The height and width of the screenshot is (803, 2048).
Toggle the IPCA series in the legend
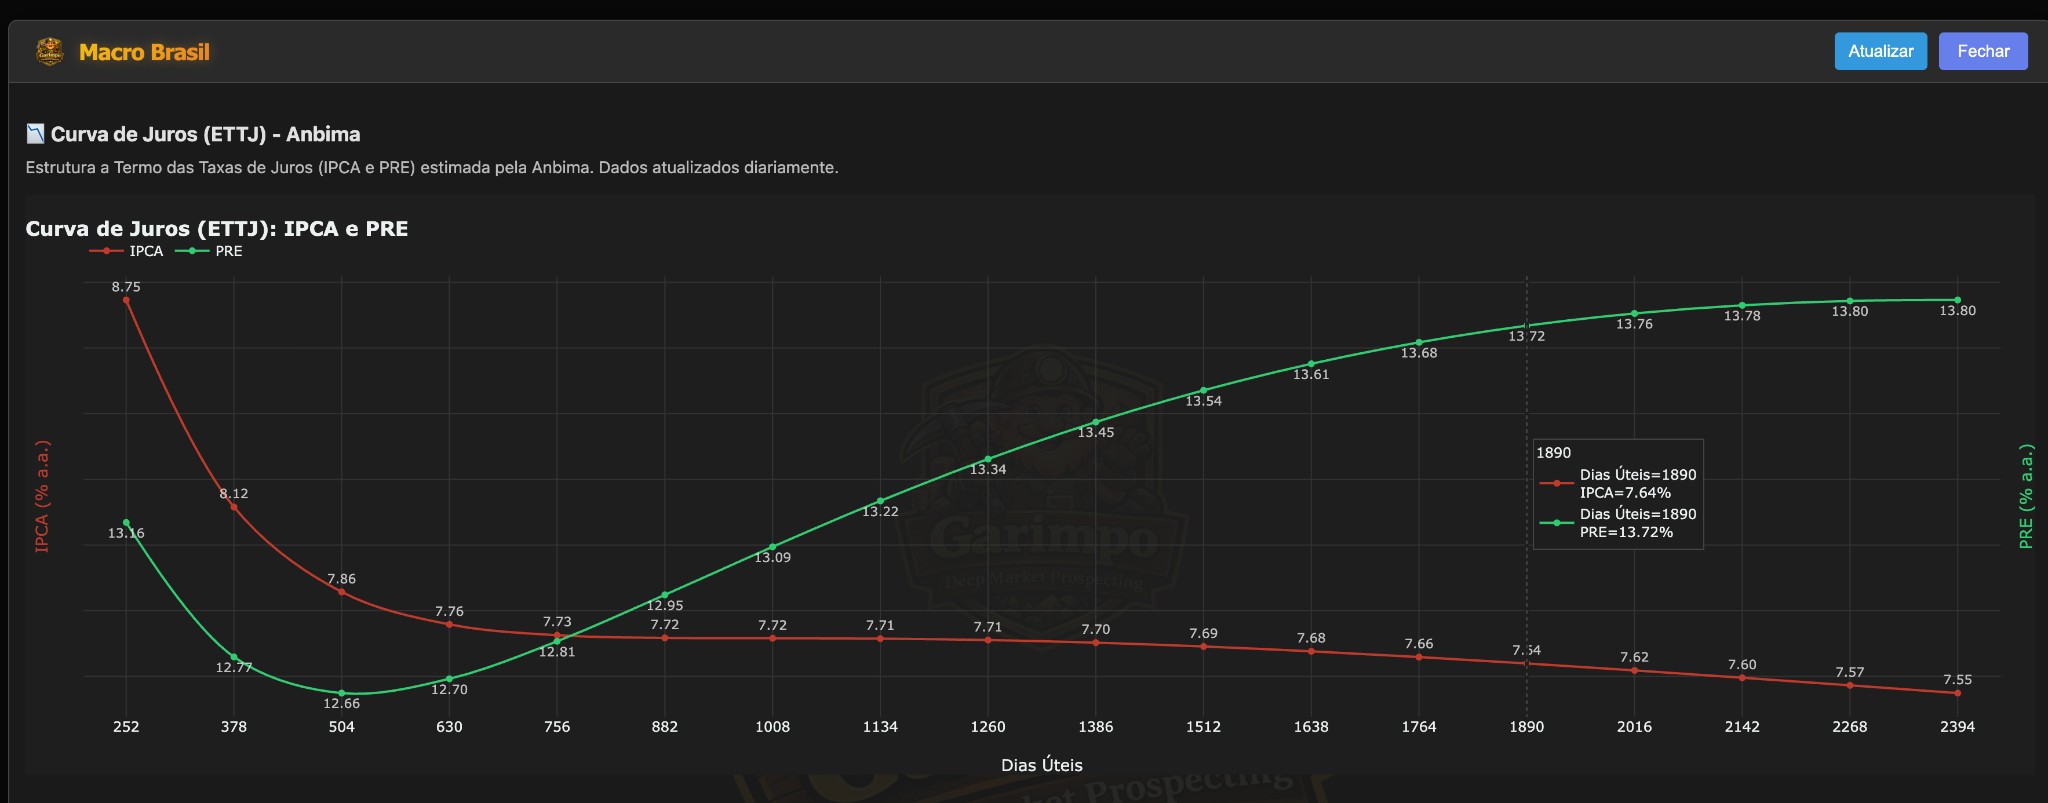(x=127, y=251)
